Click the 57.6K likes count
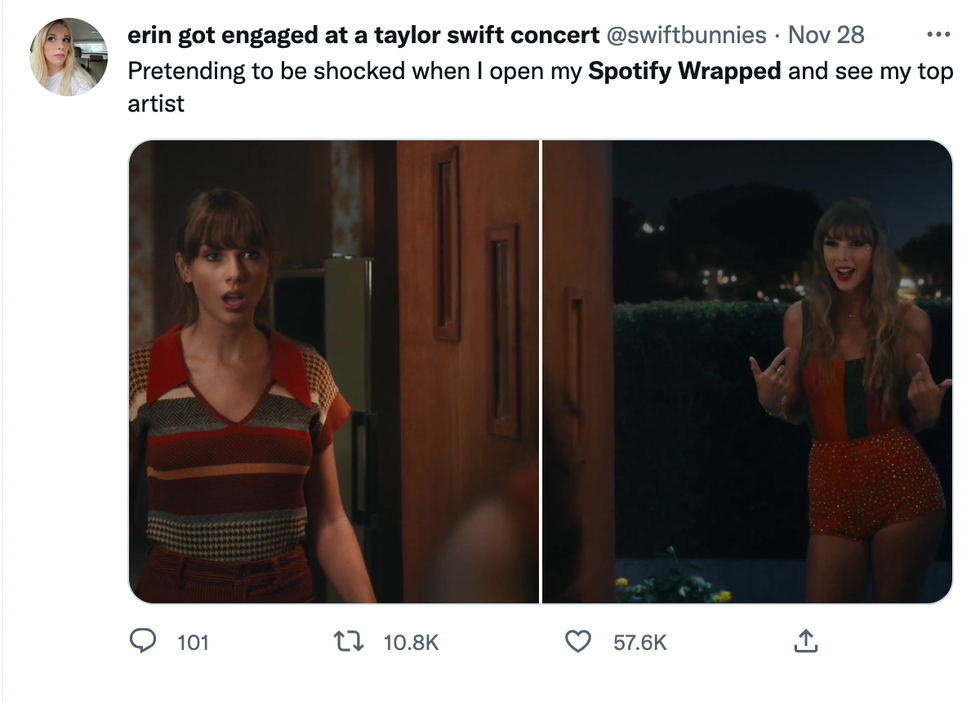The width and height of the screenshot is (980, 702). coord(640,642)
